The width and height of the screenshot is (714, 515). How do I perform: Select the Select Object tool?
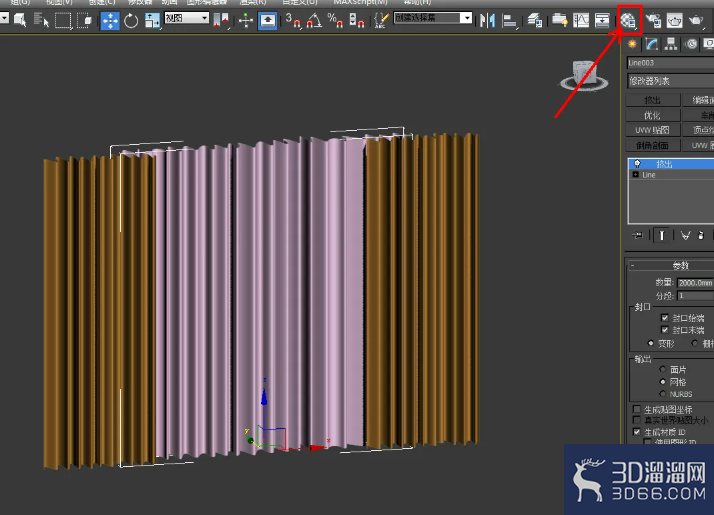pyautogui.click(x=20, y=20)
